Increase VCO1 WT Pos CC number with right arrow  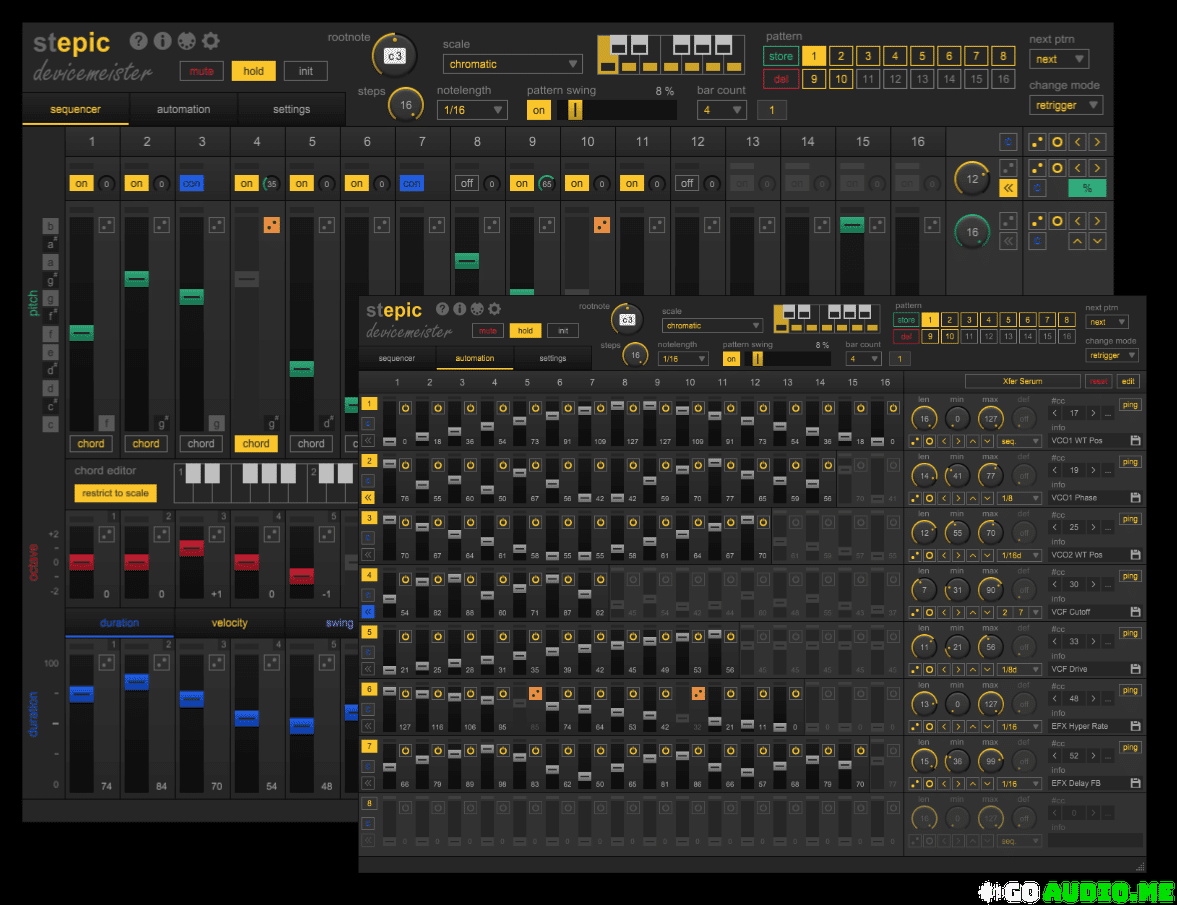[1093, 413]
